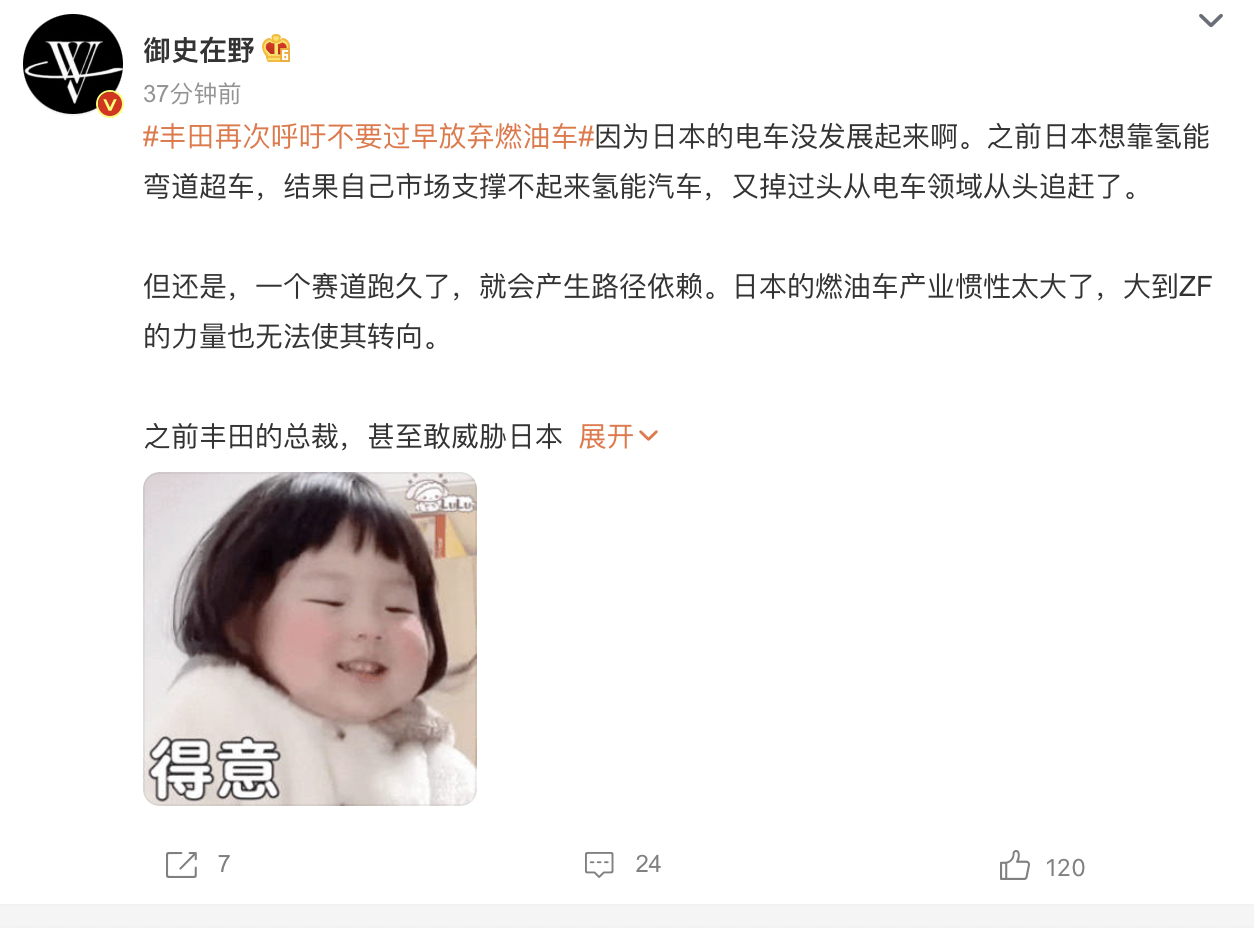This screenshot has height=930, width=1254.
Task: Open the 丰田再次呼吁不要过早放弃燃油车 hashtag topic
Action: pos(369,138)
